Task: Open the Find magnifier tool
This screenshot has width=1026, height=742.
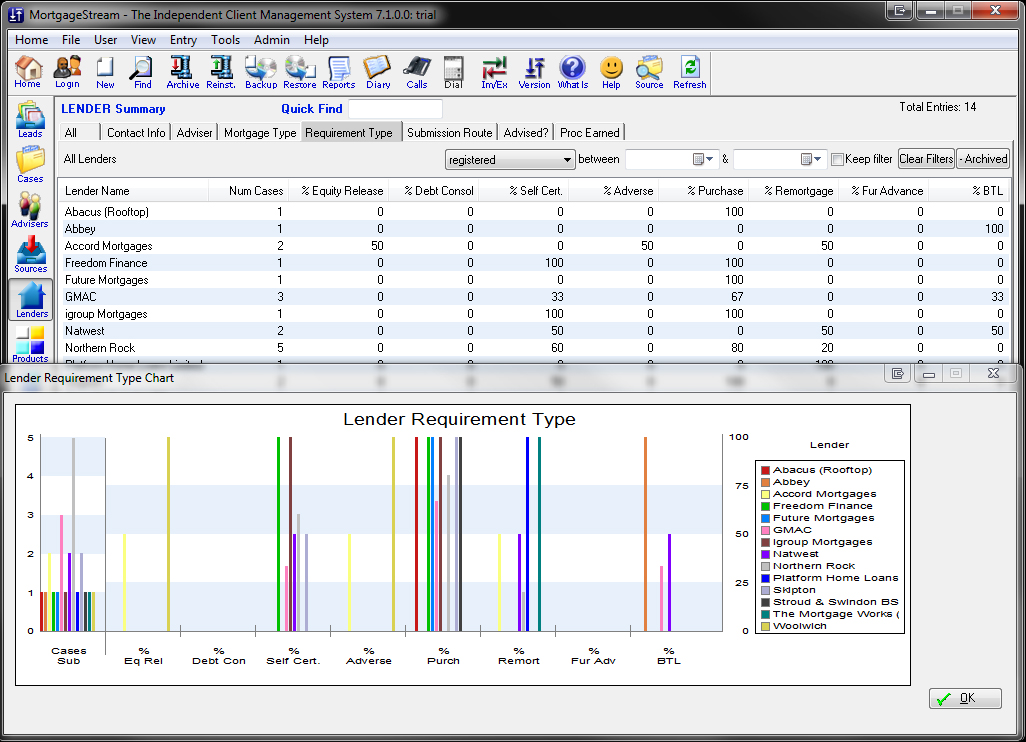Action: (x=142, y=72)
